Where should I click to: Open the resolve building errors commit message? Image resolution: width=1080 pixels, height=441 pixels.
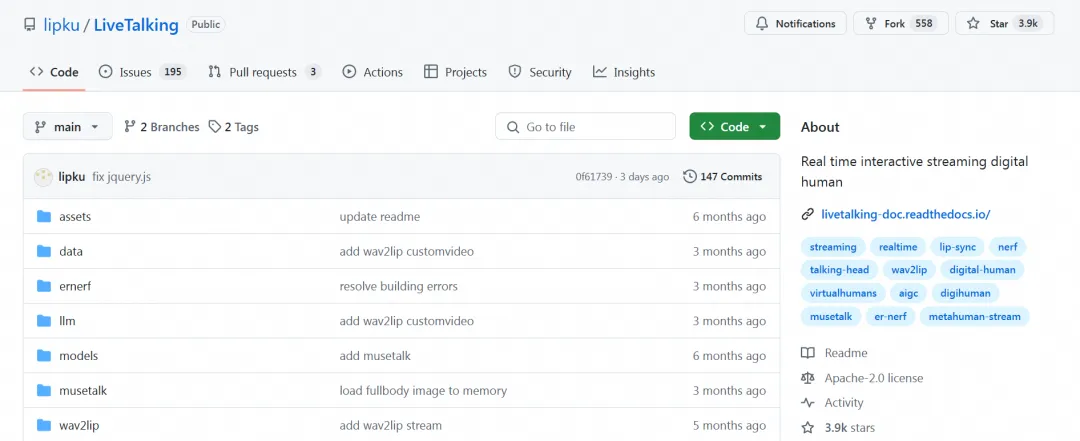pyautogui.click(x=398, y=286)
